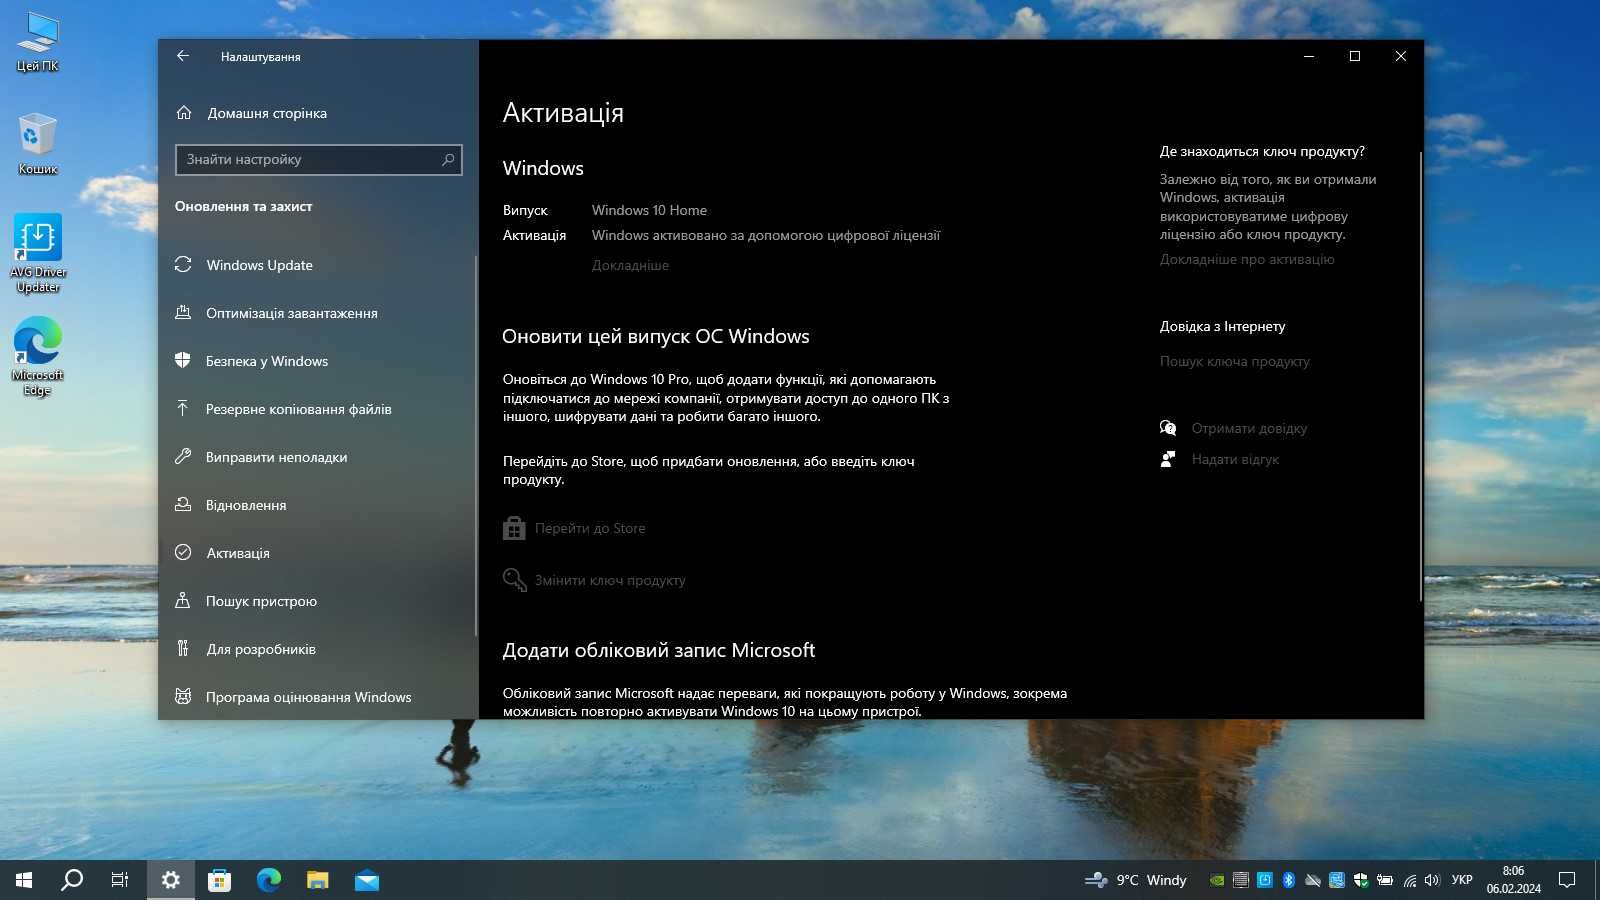Viewport: 1600px width, 900px height.
Task: Open Виправити неполадки page
Action: pyautogui.click(x=276, y=457)
